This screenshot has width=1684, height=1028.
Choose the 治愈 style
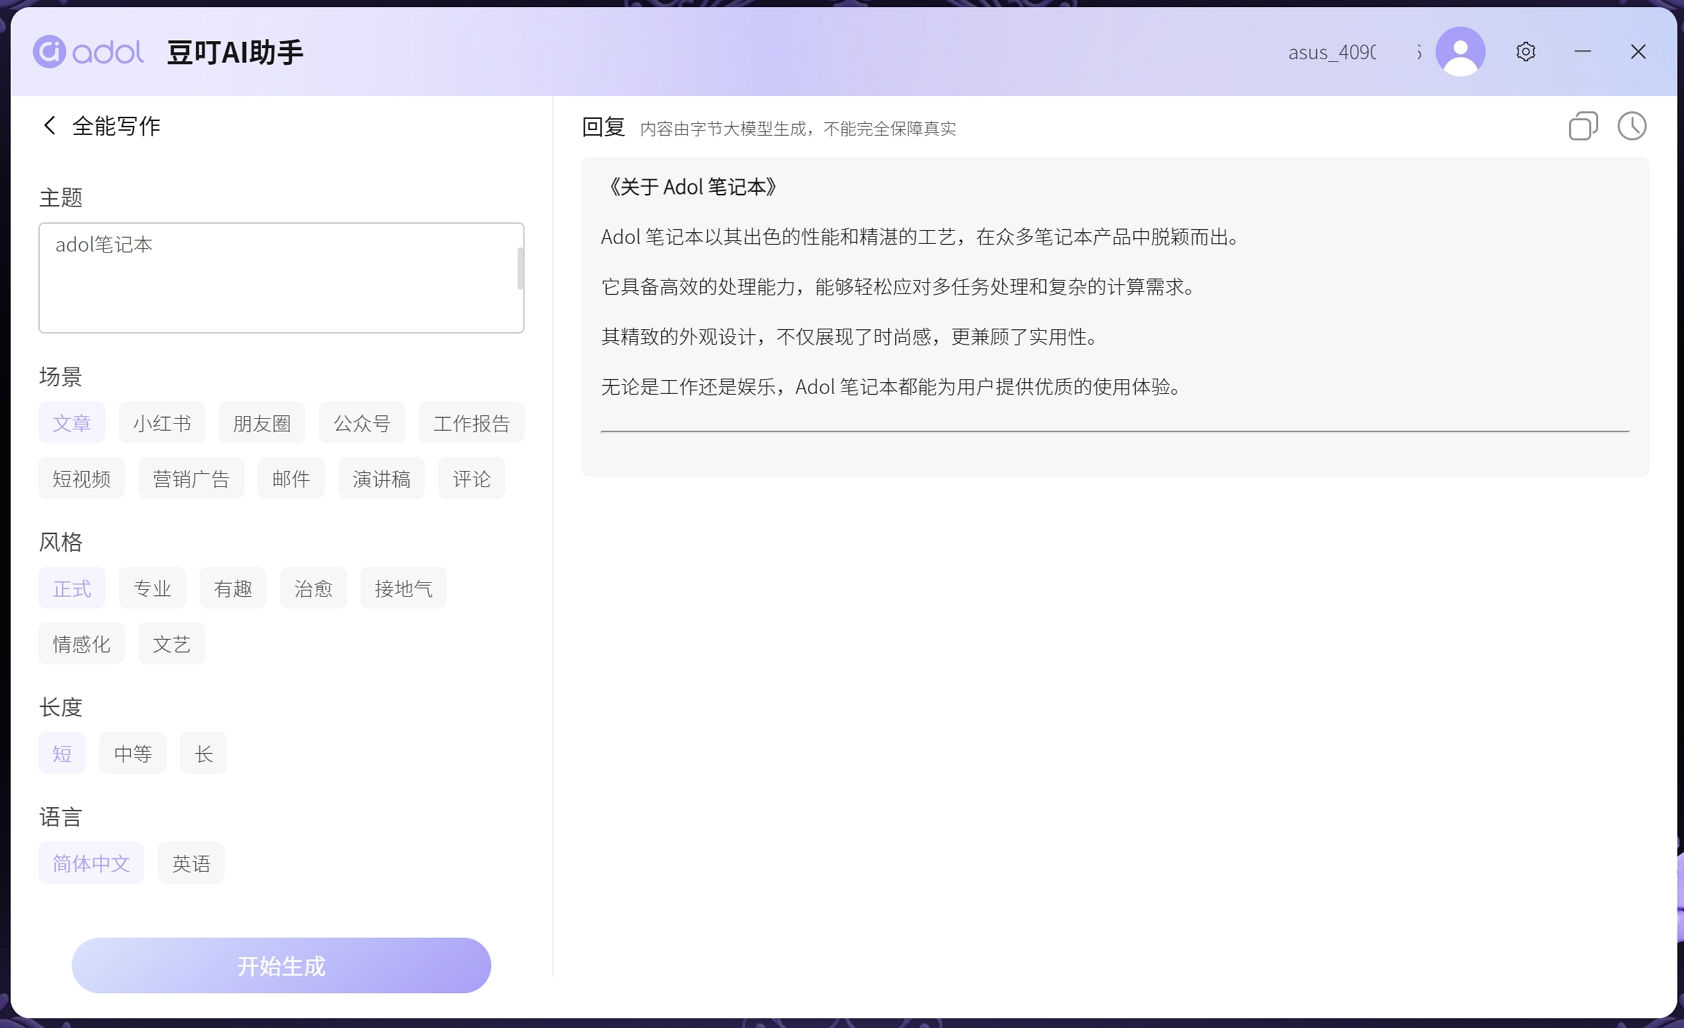coord(313,588)
